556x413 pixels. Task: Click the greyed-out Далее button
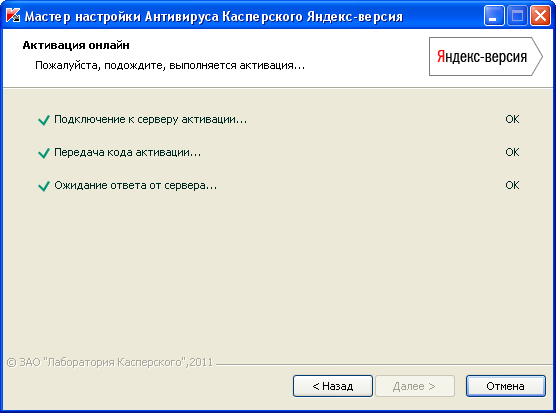415,386
